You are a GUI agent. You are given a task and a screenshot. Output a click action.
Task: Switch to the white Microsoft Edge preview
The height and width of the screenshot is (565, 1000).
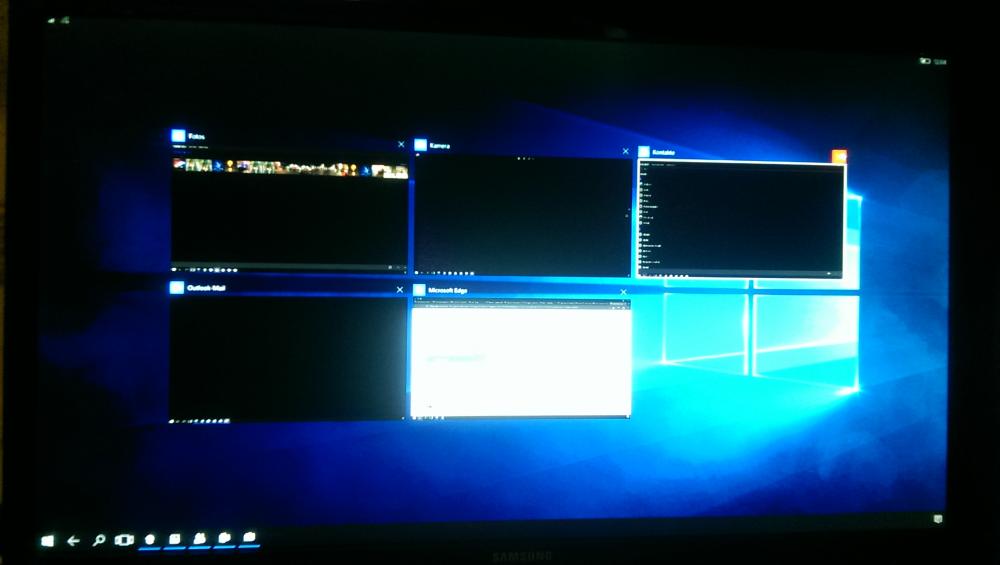[521, 360]
